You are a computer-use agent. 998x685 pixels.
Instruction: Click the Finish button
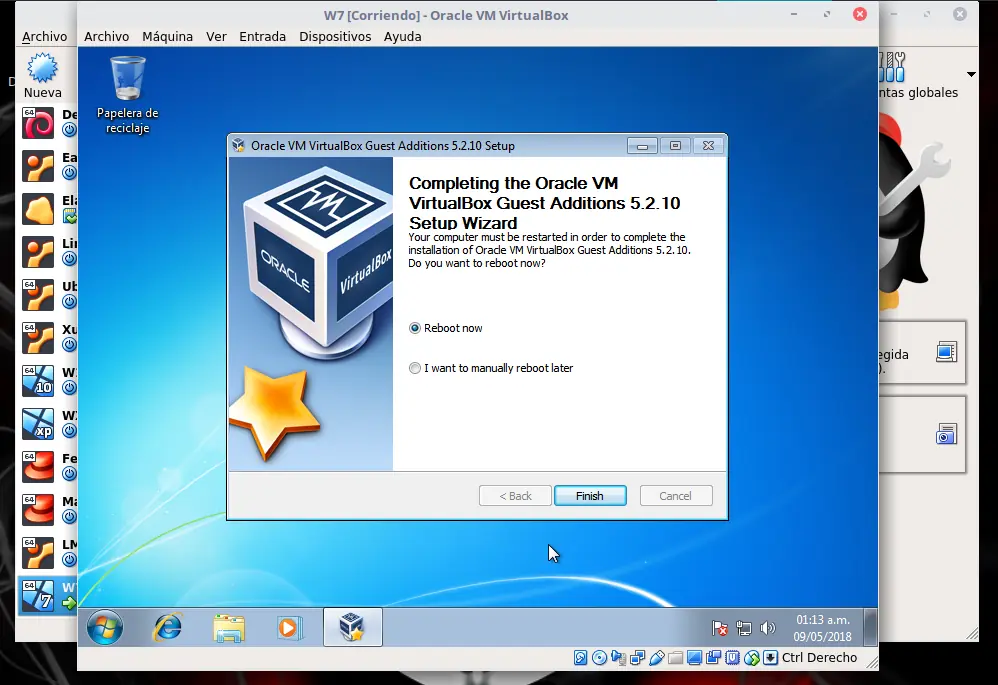pos(590,496)
